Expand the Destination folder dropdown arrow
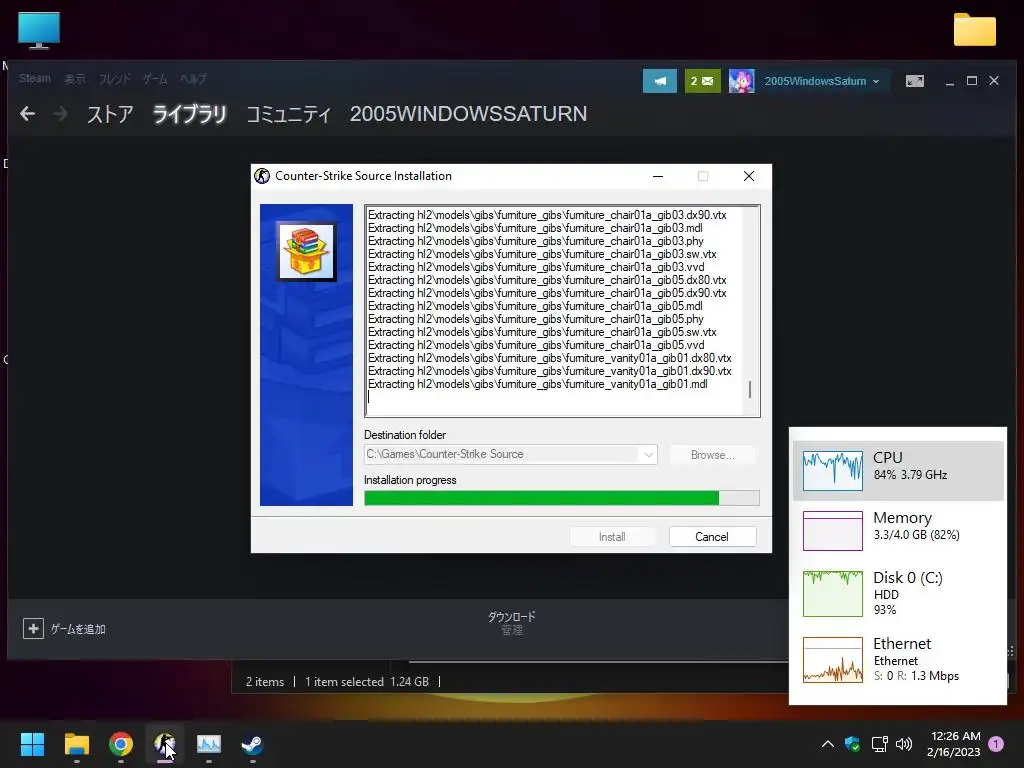This screenshot has width=1024, height=768. [x=648, y=455]
